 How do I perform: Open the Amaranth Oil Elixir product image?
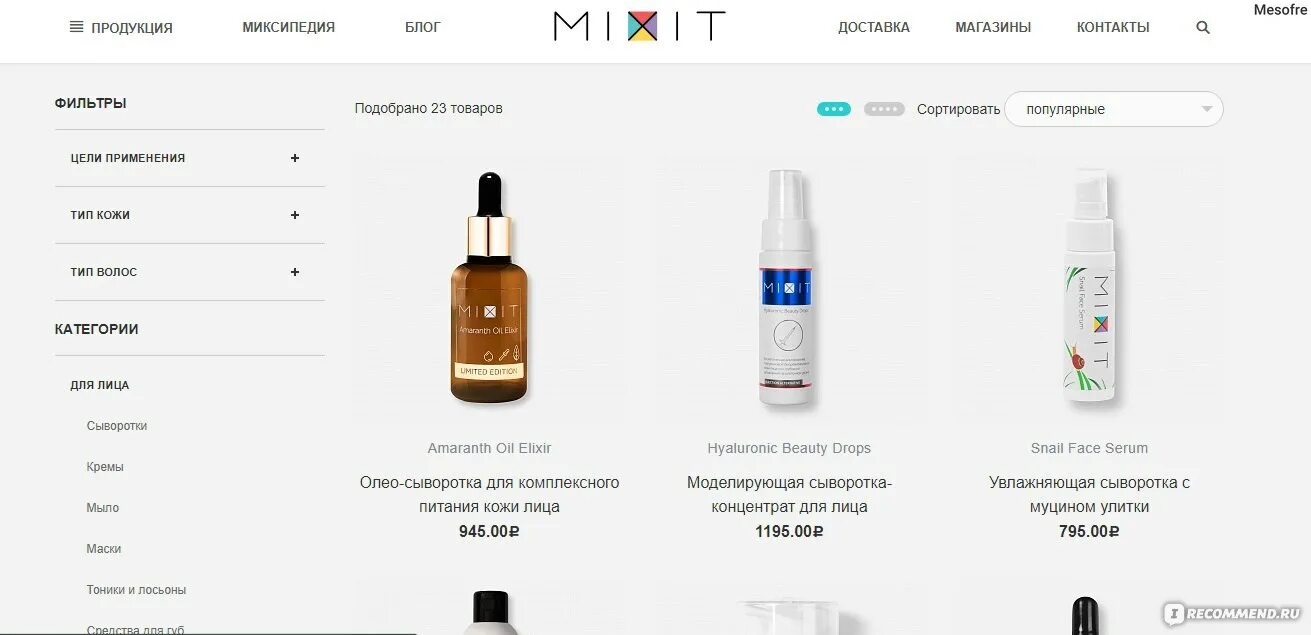tap(489, 289)
